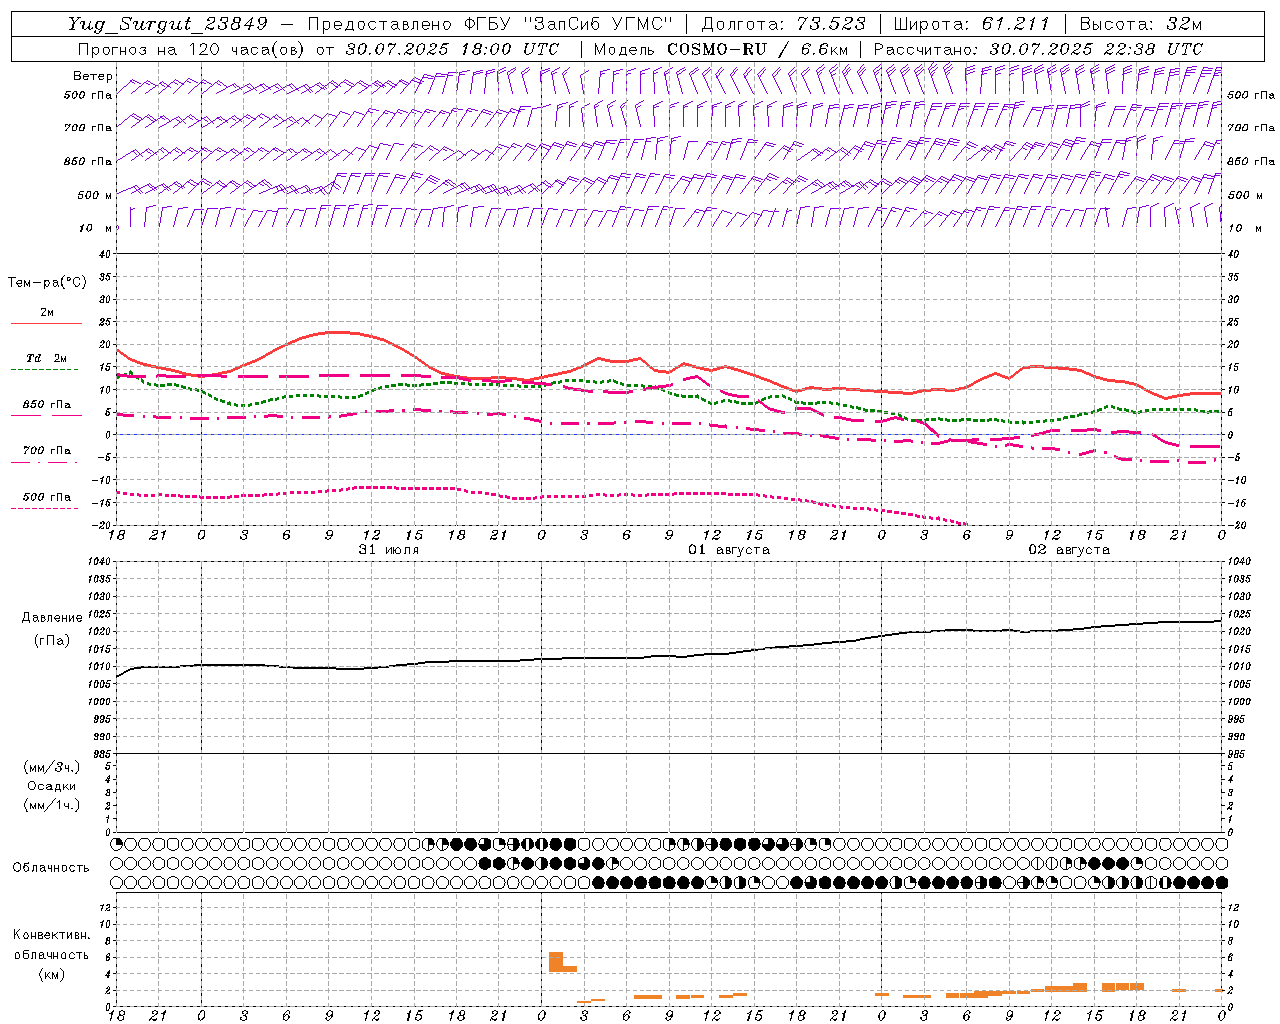
Task: Click the Ветер panel label
Action: pyautogui.click(x=92, y=76)
